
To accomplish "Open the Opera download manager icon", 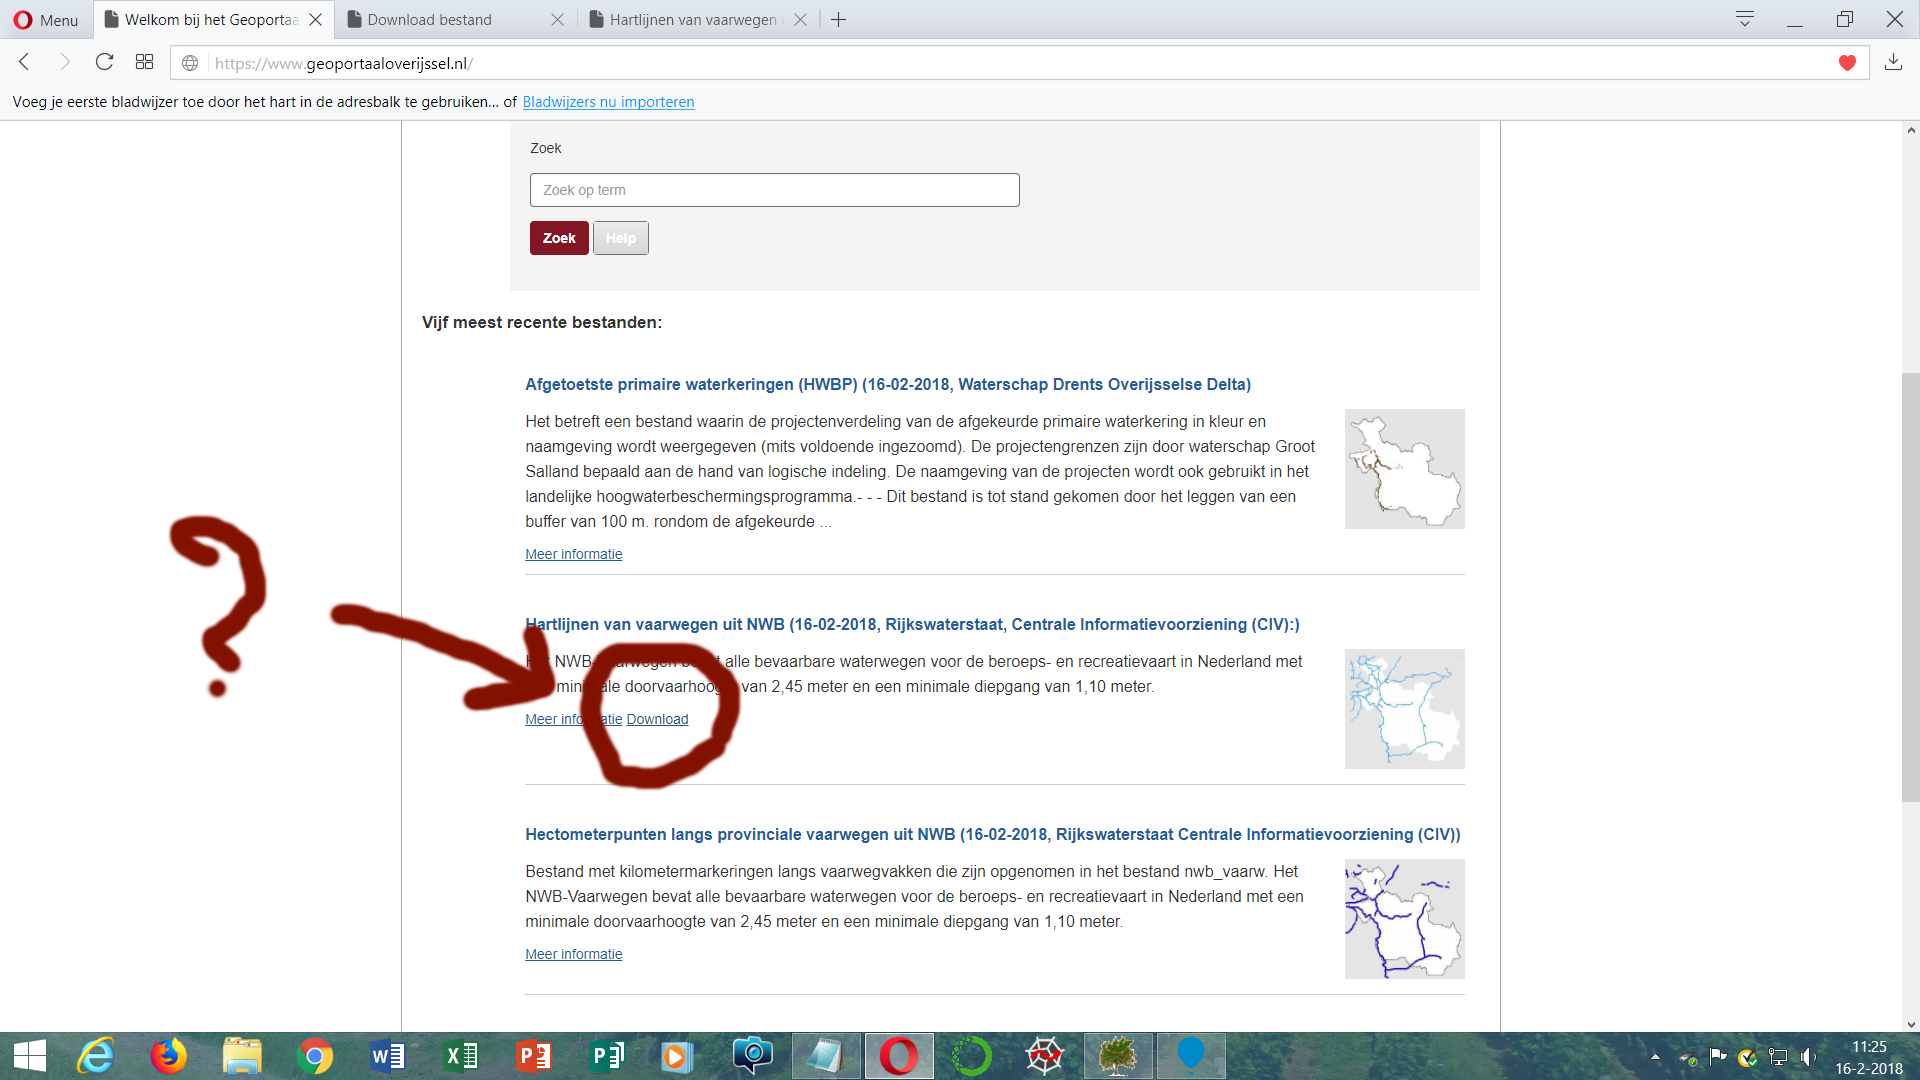I will click(1893, 61).
